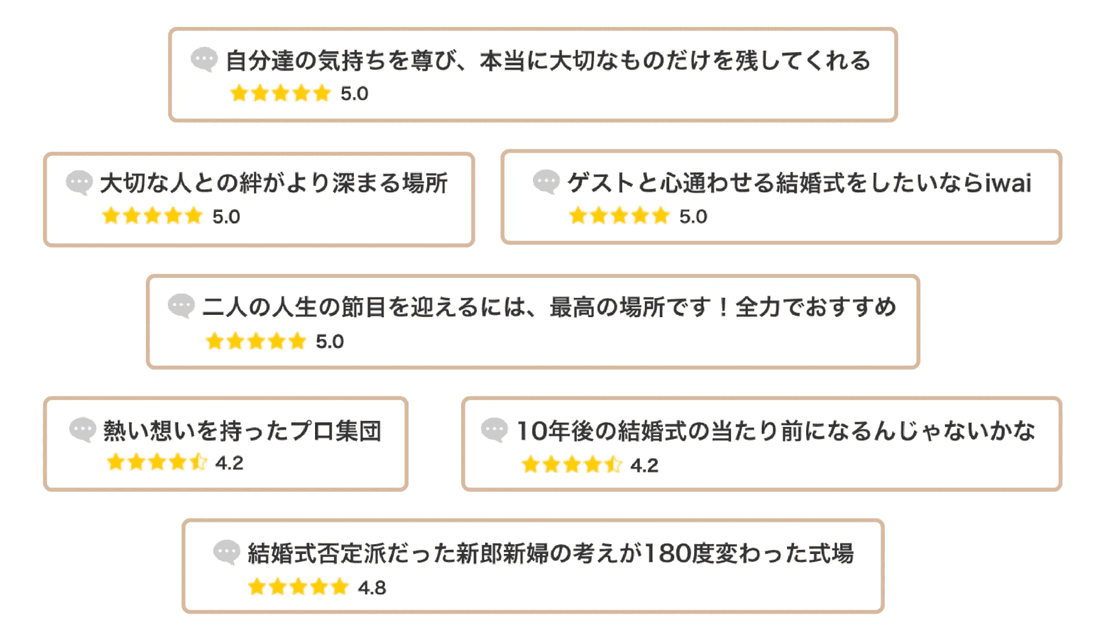
Task: Click speech bubble icon beside 自分達の気持ちを尊び review
Action: pyautogui.click(x=204, y=60)
